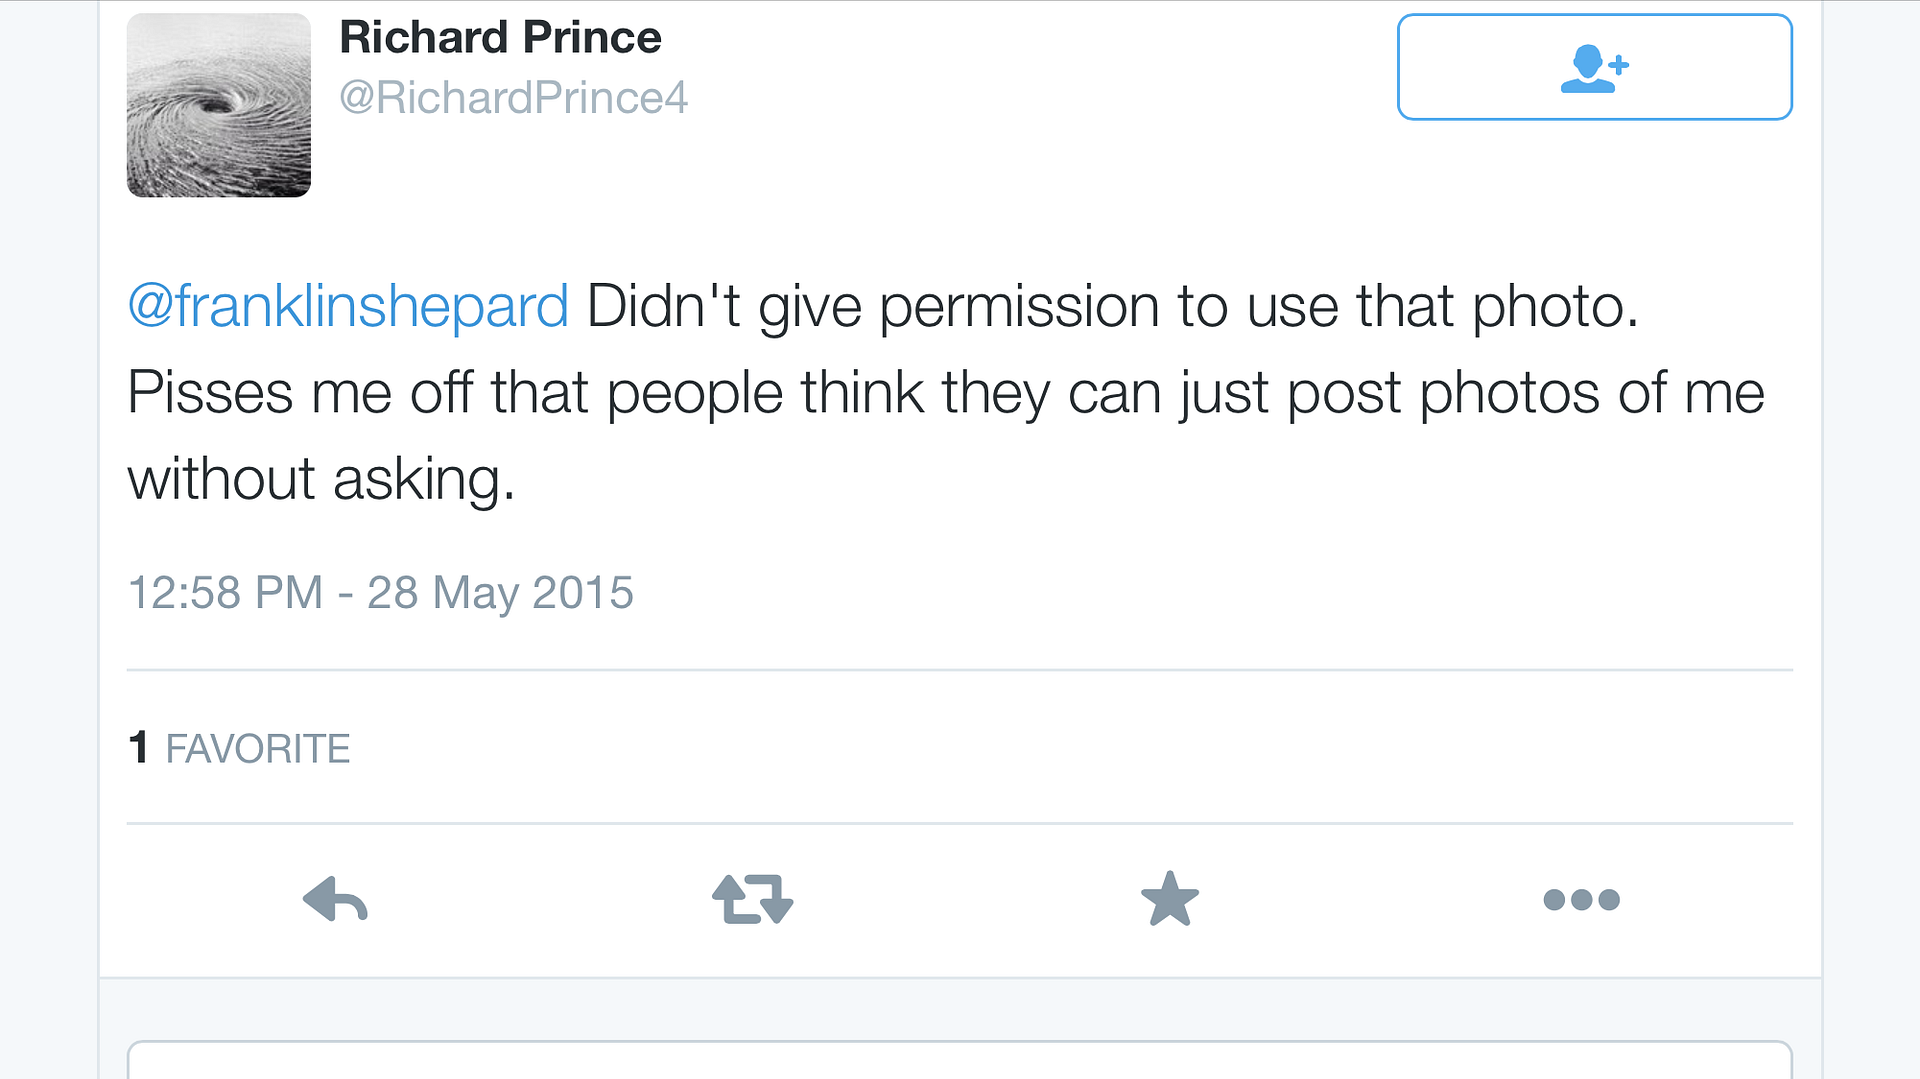Click the 28 May 2015 date
Viewport: 1920px width, 1079px height.
point(500,592)
